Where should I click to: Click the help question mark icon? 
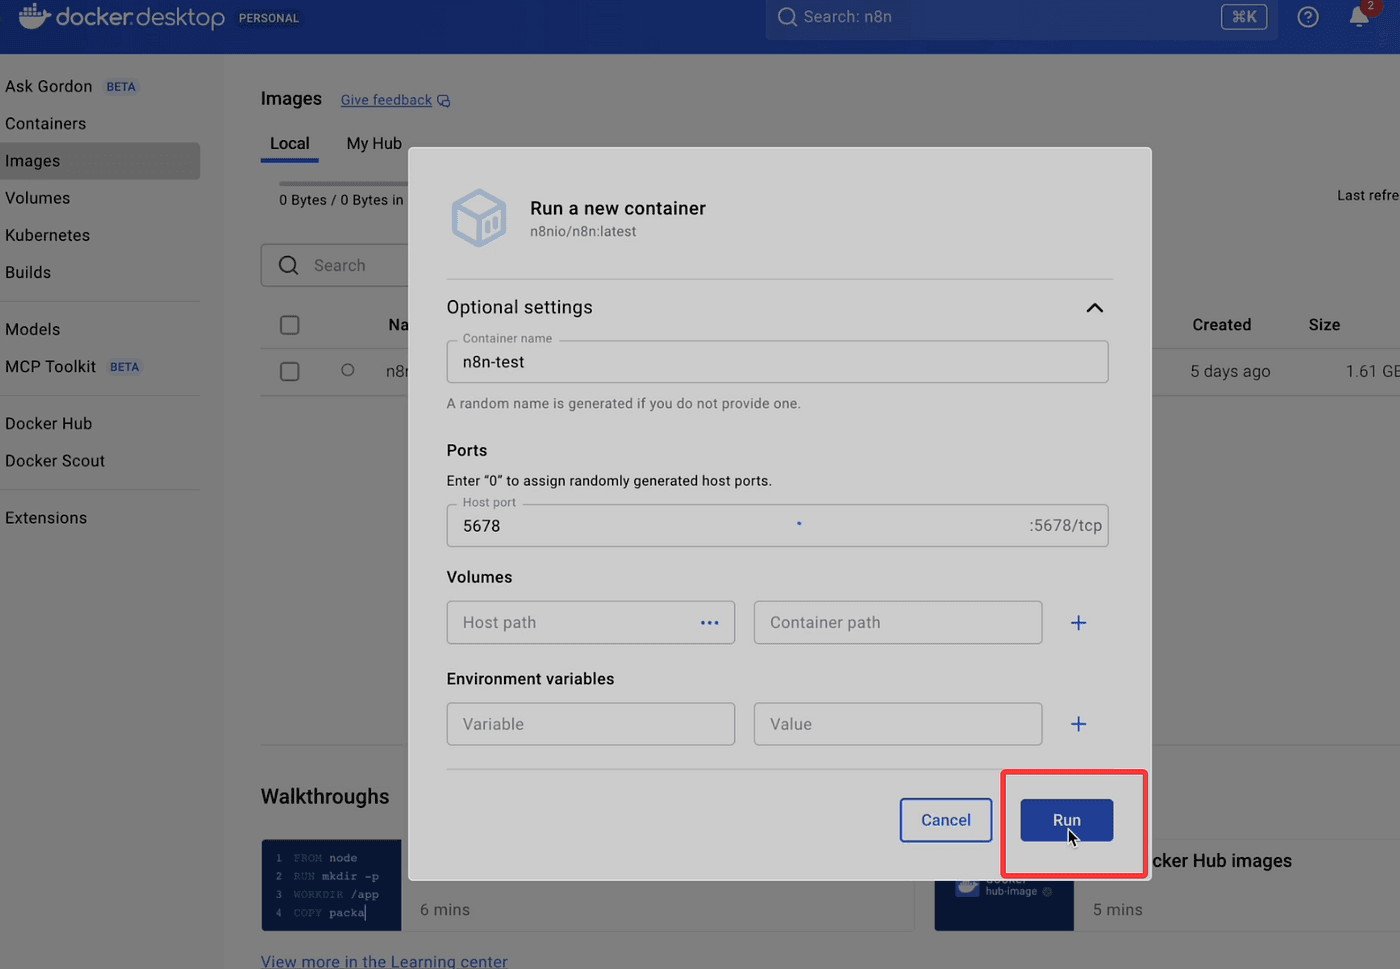pos(1307,17)
